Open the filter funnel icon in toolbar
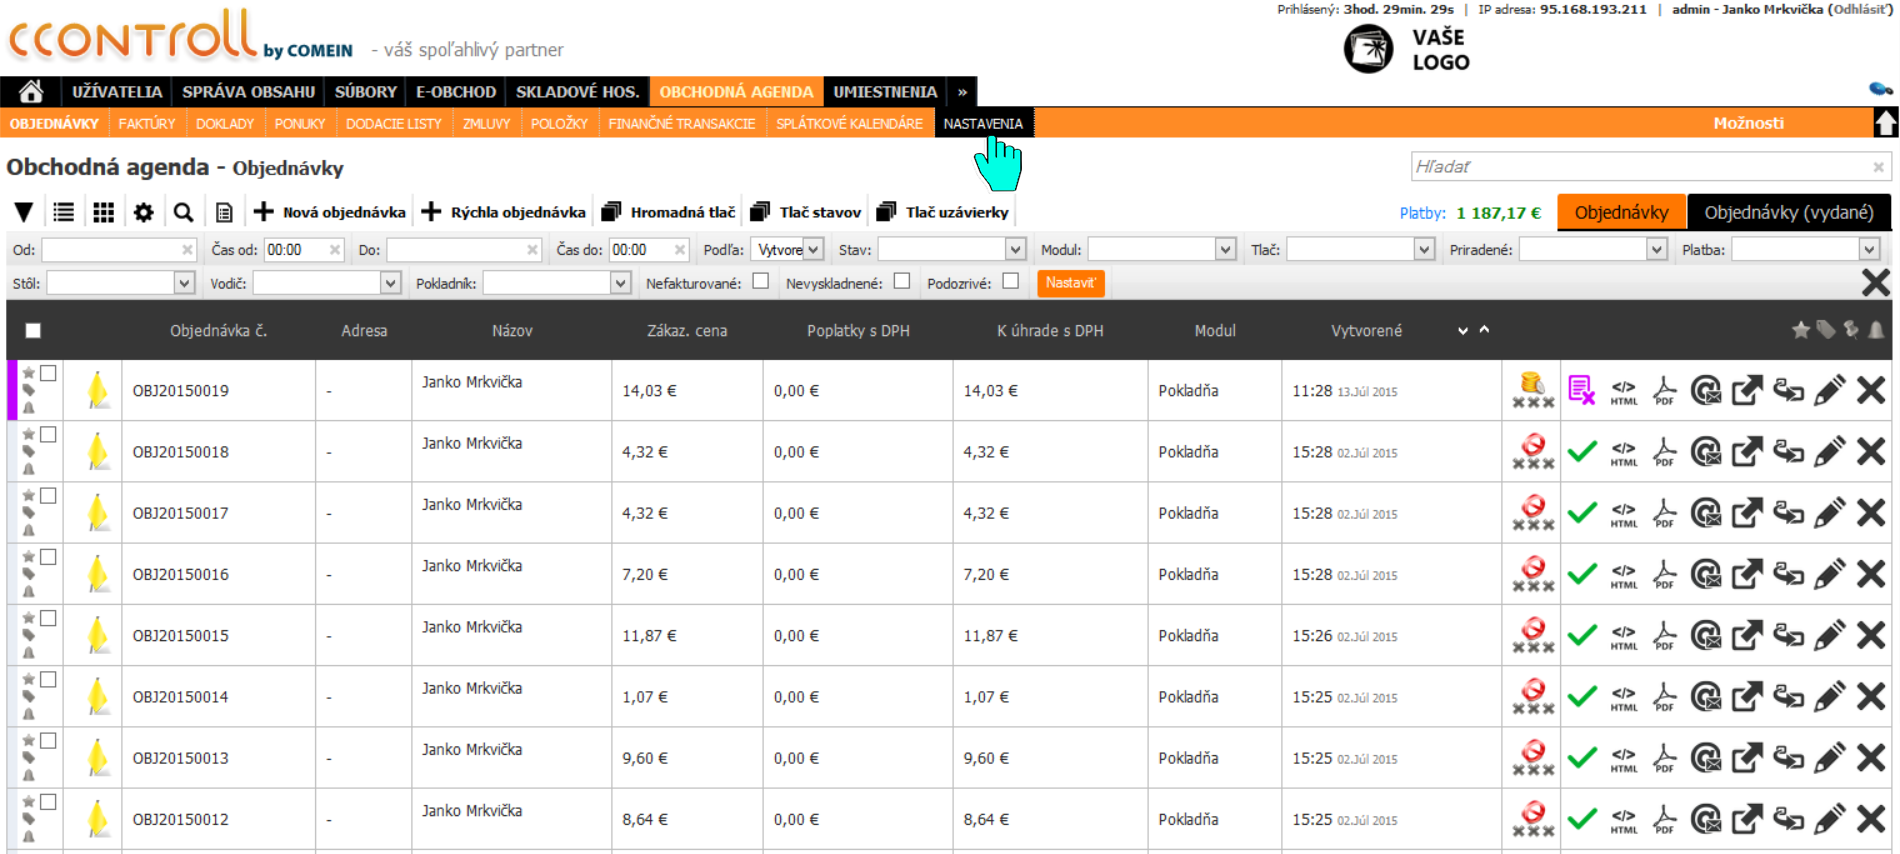Viewport: 1900px width, 854px height. (x=24, y=212)
